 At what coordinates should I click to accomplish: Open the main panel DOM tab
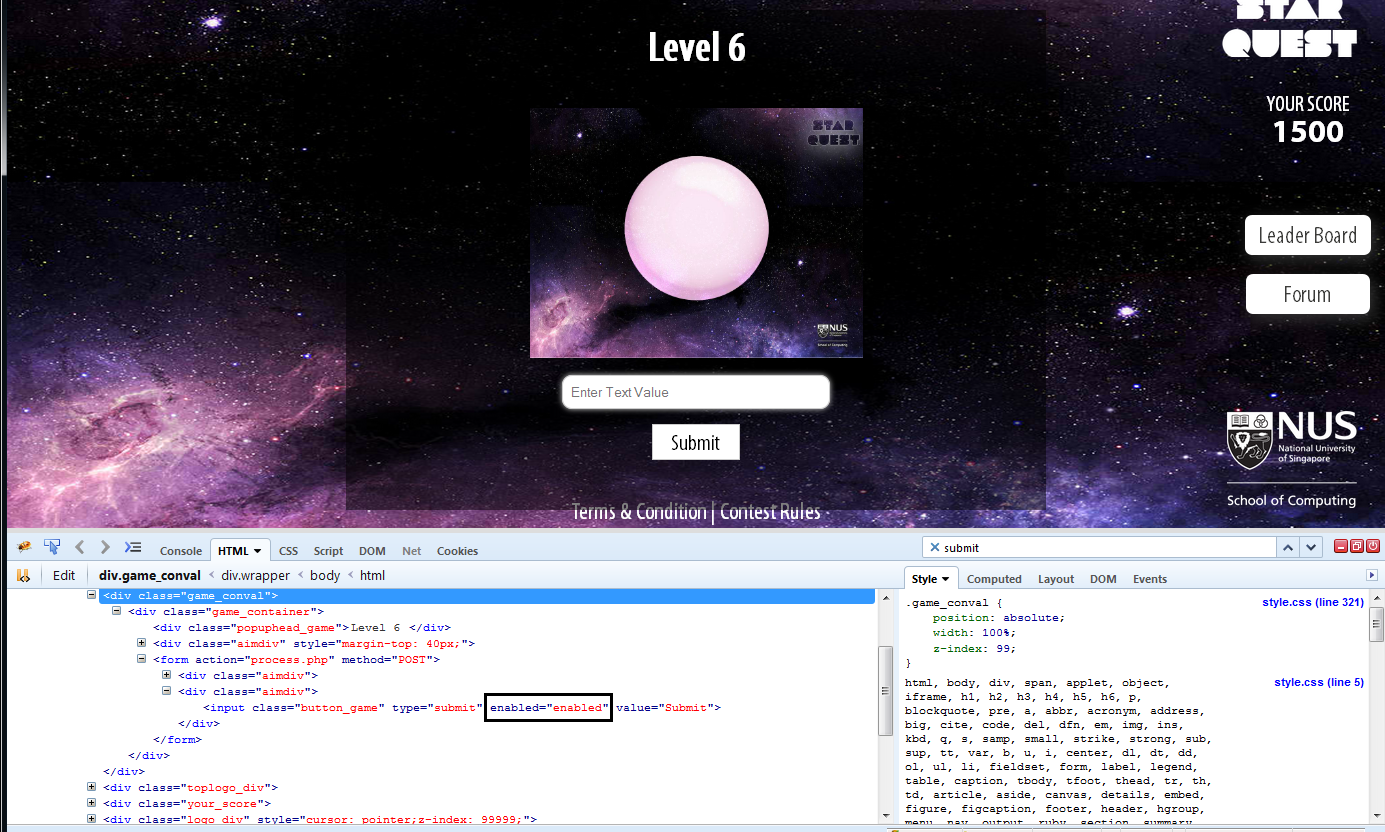(x=372, y=551)
